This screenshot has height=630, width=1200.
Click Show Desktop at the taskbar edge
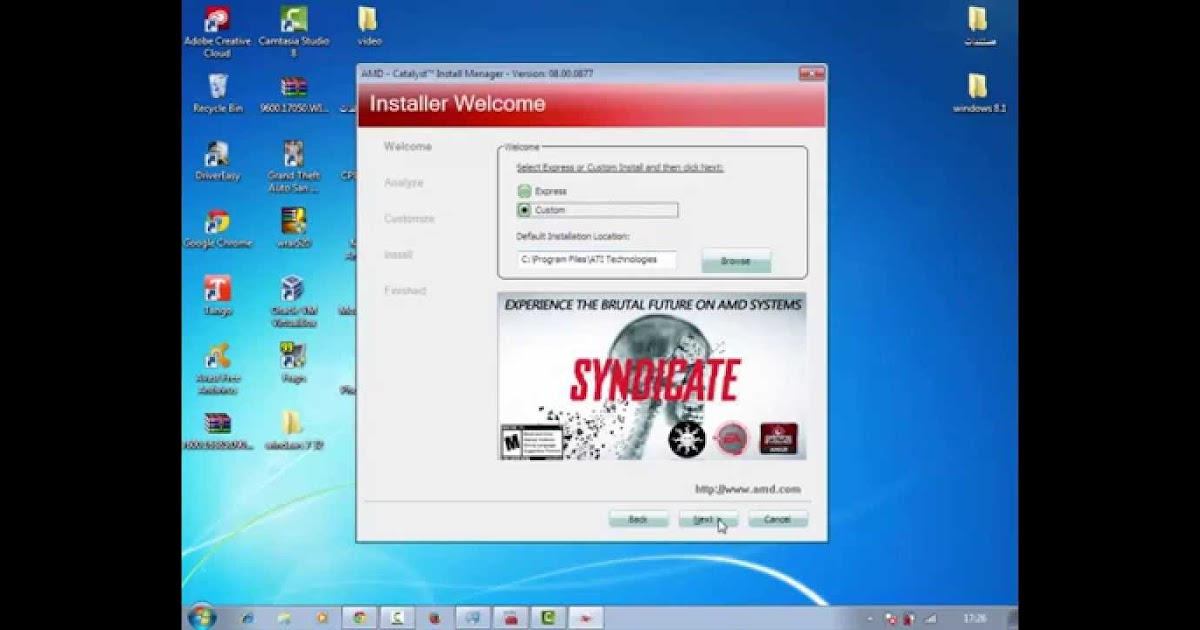[x=1013, y=618]
